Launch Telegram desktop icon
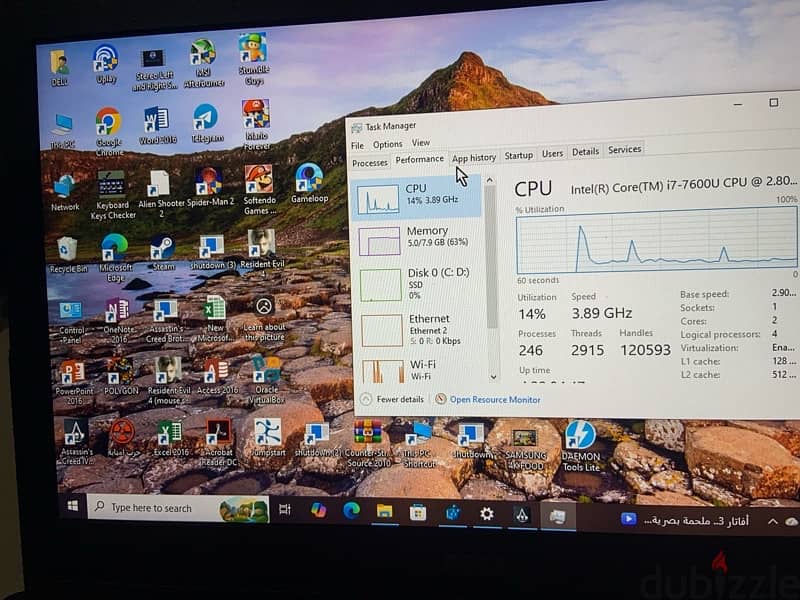Viewport: 800px width, 600px height. 206,123
